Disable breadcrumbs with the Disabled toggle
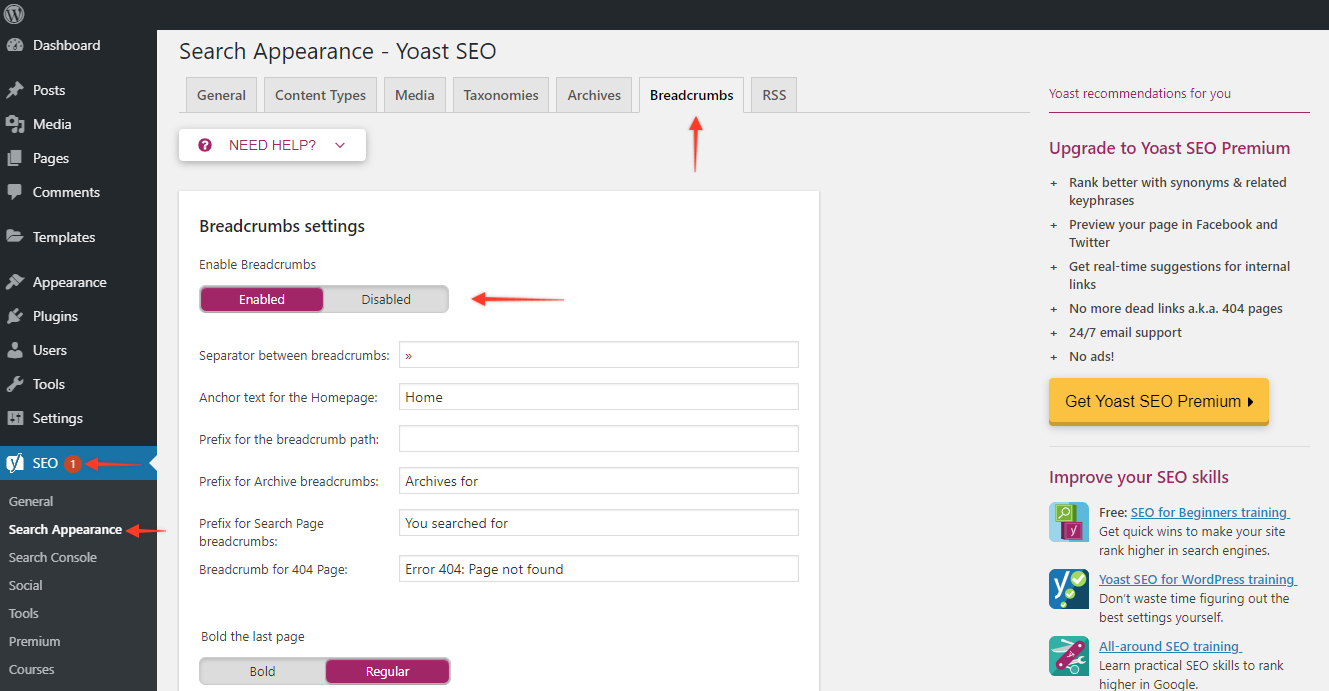Viewport: 1329px width, 691px height. click(x=386, y=298)
